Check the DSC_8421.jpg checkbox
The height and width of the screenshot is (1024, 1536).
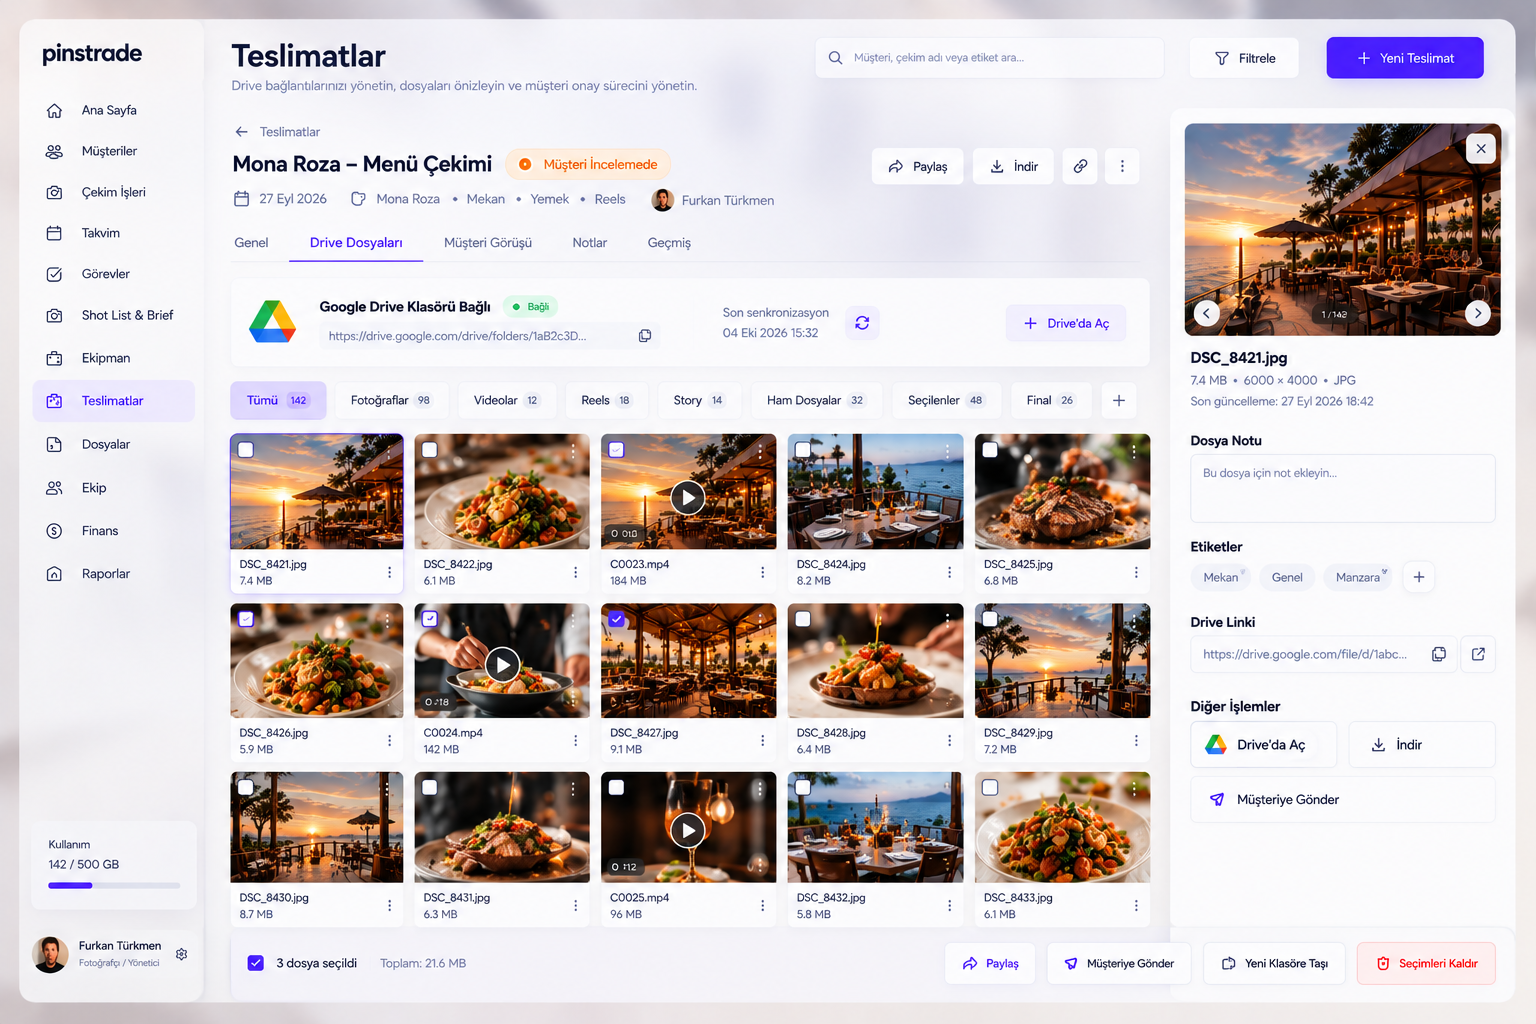246,450
